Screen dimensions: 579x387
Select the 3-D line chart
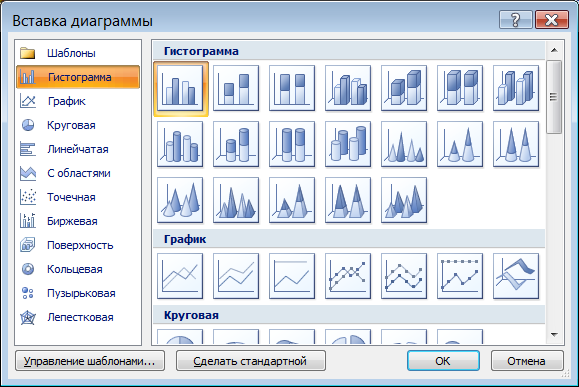click(x=516, y=276)
